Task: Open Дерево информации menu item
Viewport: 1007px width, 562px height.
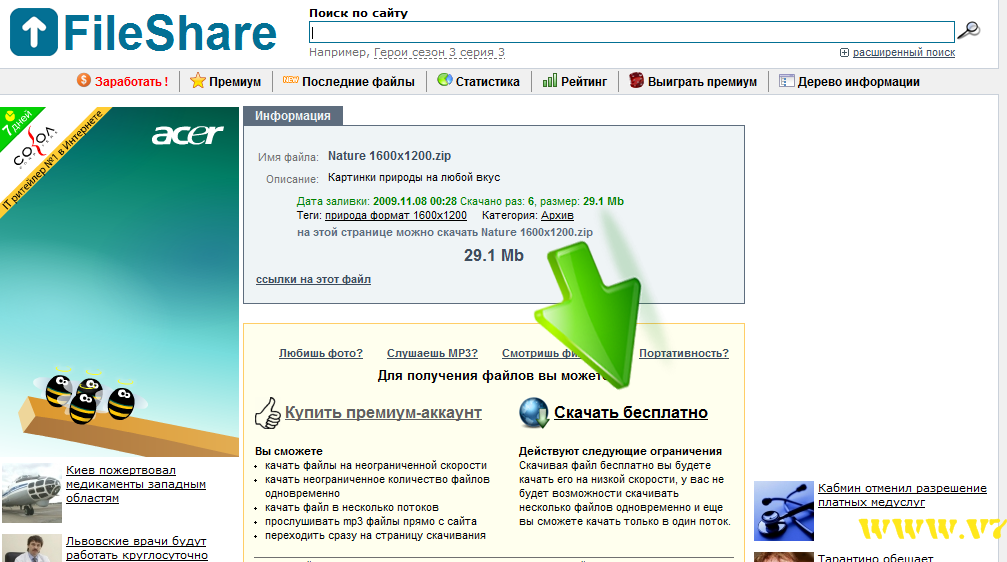Action: [x=858, y=82]
